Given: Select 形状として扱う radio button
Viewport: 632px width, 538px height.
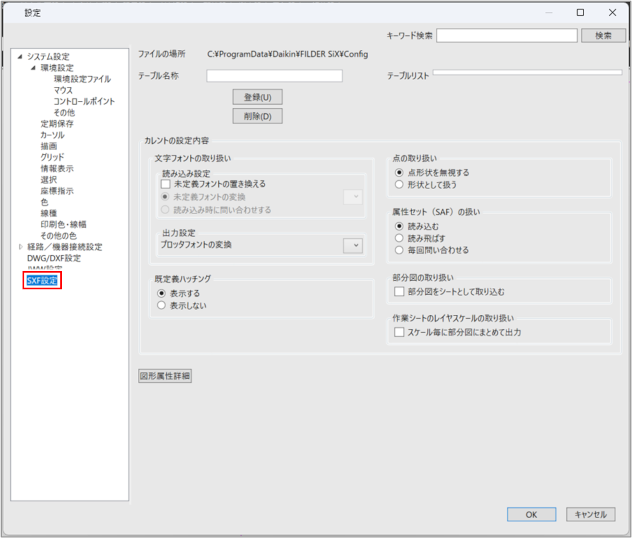Looking at the screenshot, I should [400, 185].
